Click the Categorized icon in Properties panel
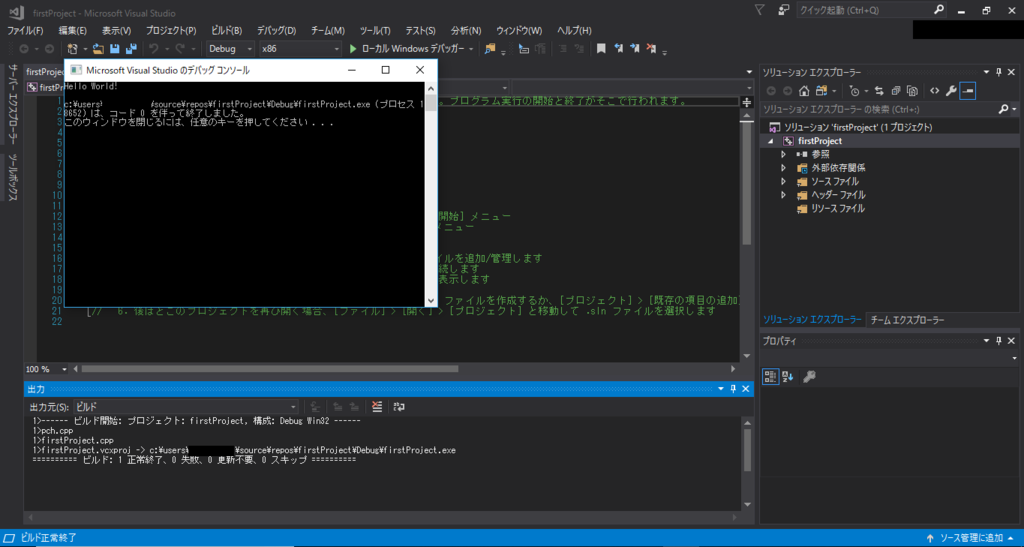 771,377
